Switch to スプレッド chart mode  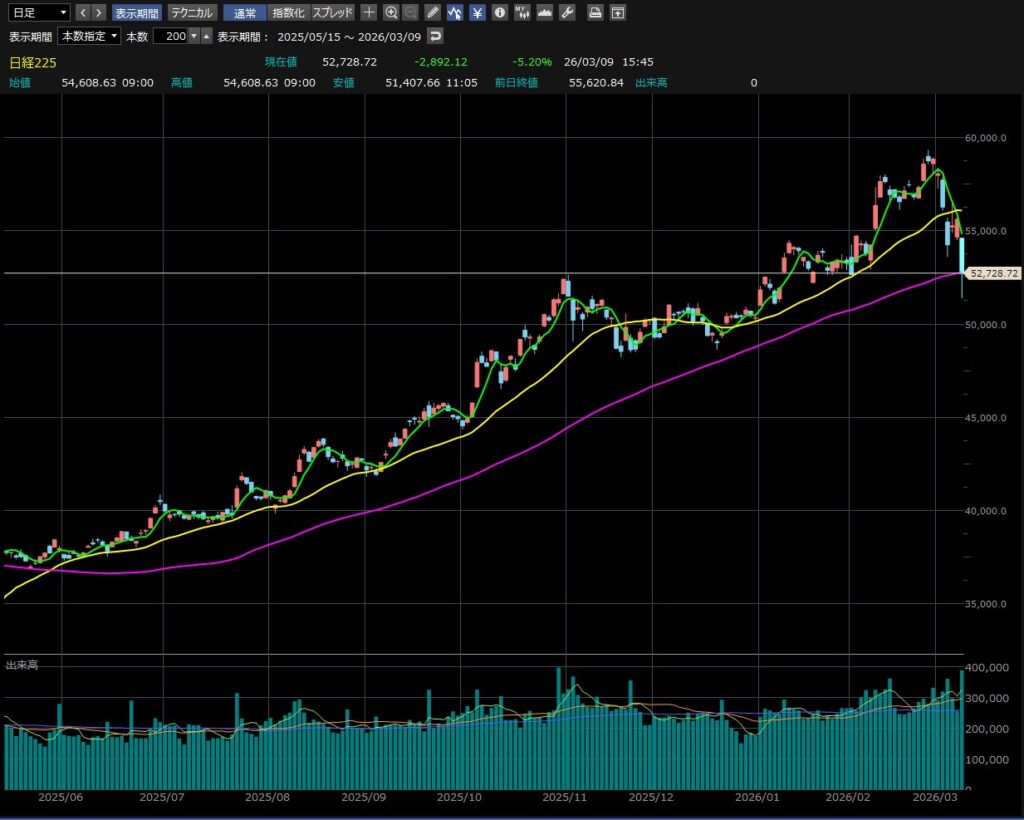pyautogui.click(x=332, y=13)
